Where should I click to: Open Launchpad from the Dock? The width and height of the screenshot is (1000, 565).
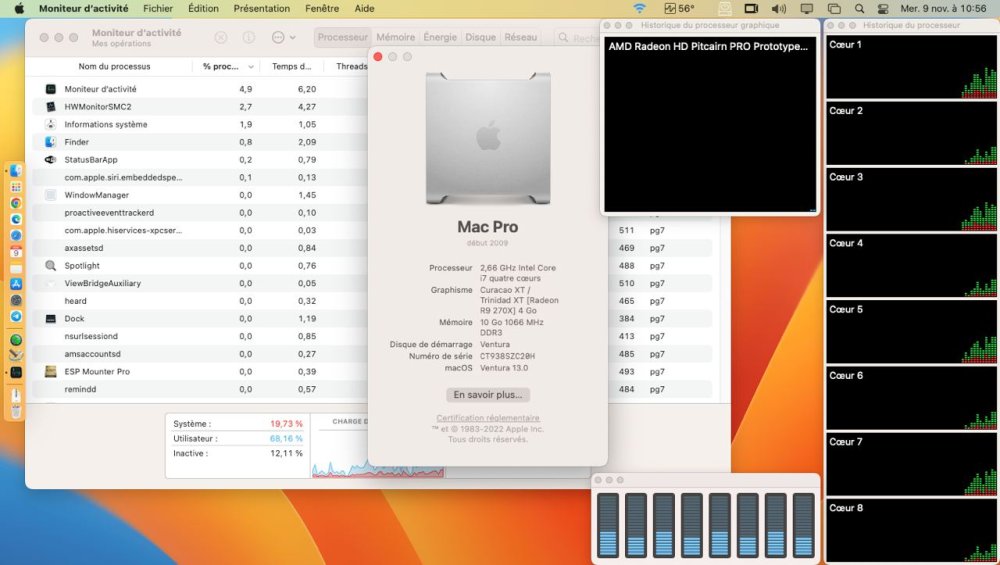16,187
